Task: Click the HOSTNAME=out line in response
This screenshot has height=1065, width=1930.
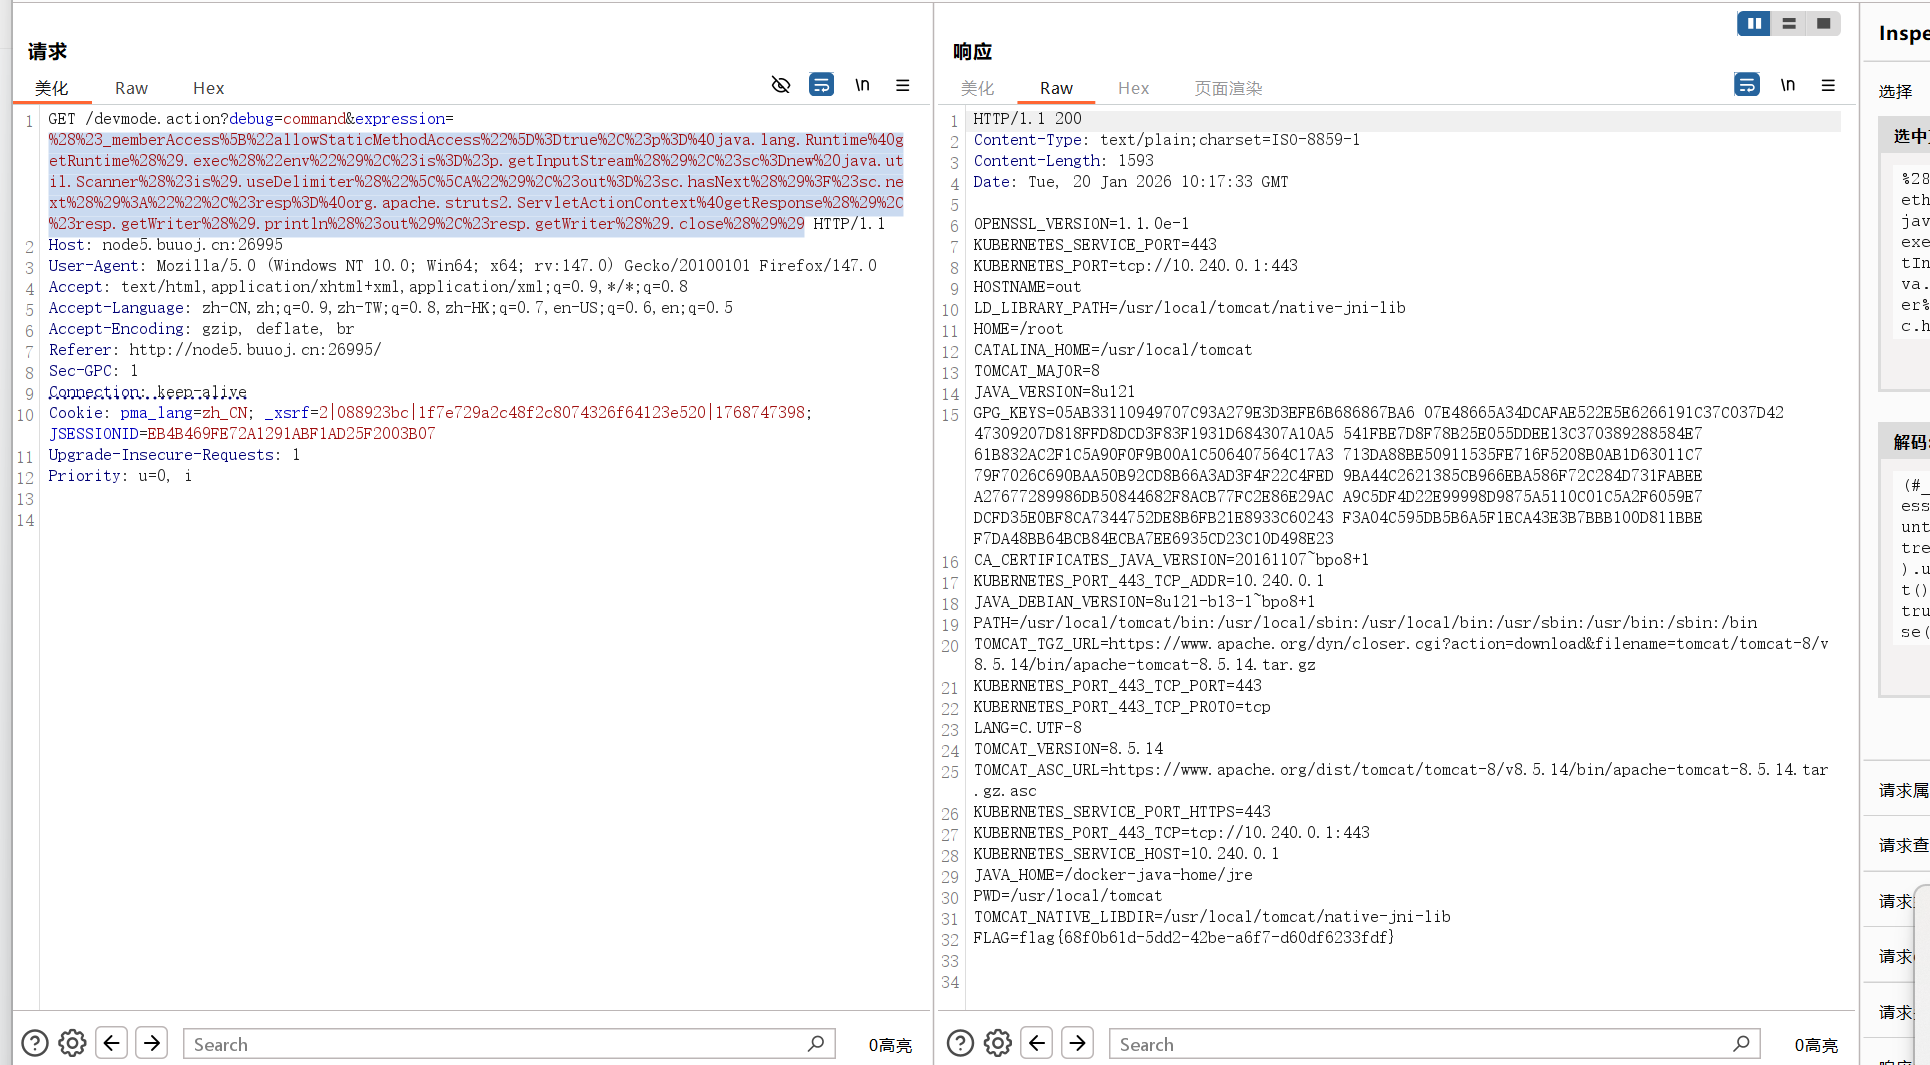Action: [x=1027, y=286]
